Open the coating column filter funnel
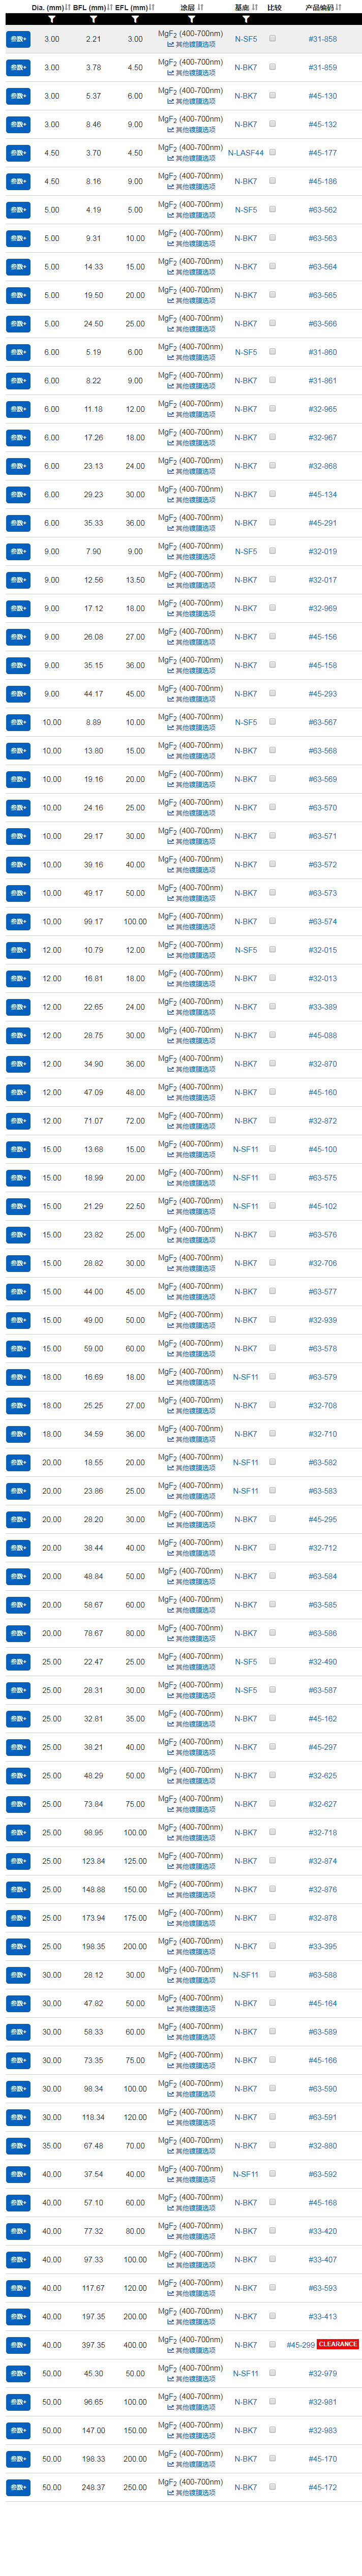 (x=191, y=18)
